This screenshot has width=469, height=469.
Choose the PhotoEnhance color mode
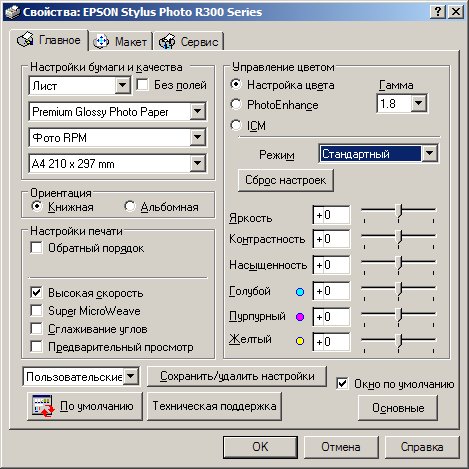(236, 105)
